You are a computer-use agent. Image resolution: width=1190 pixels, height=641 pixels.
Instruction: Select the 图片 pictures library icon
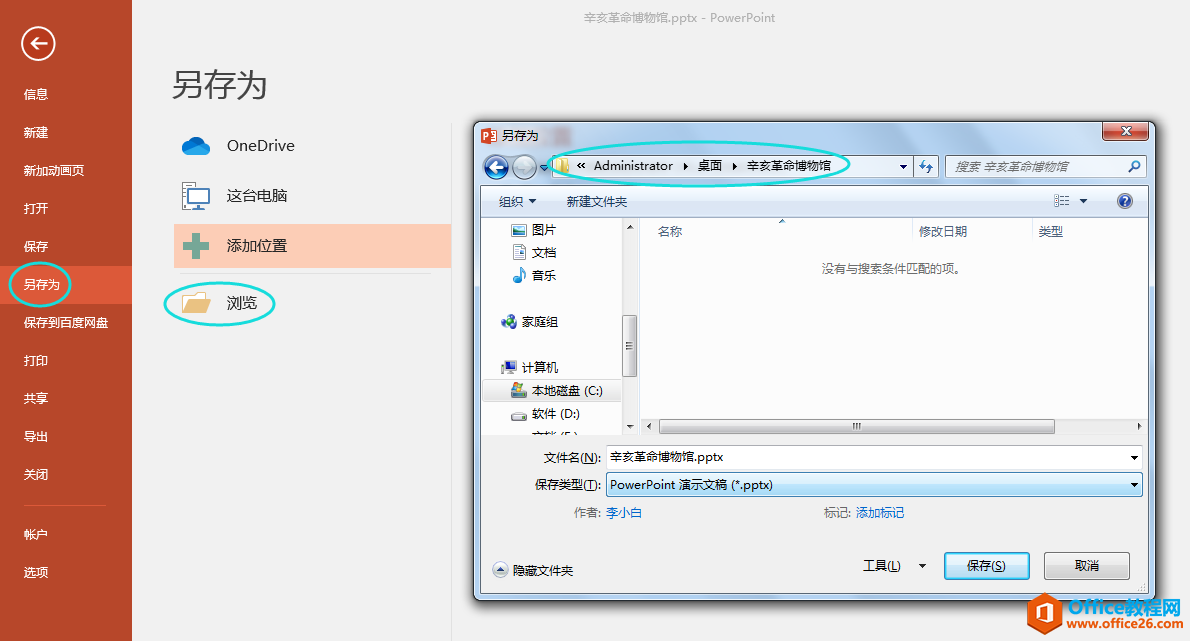(x=519, y=230)
